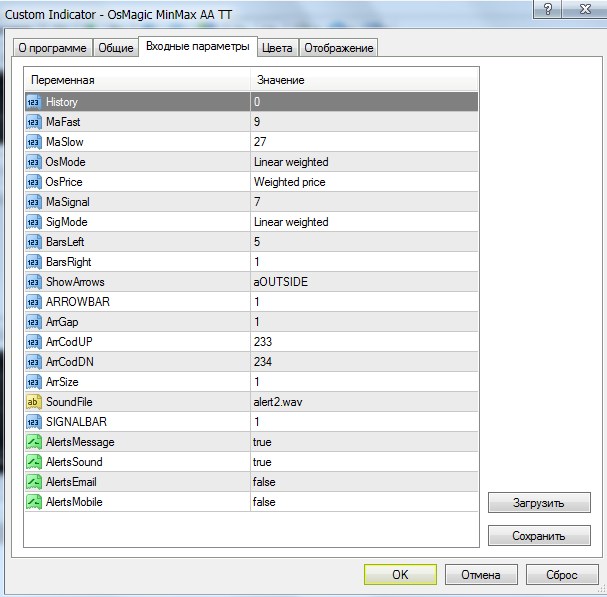Select the SIGNALBAR variable name

click(76, 422)
